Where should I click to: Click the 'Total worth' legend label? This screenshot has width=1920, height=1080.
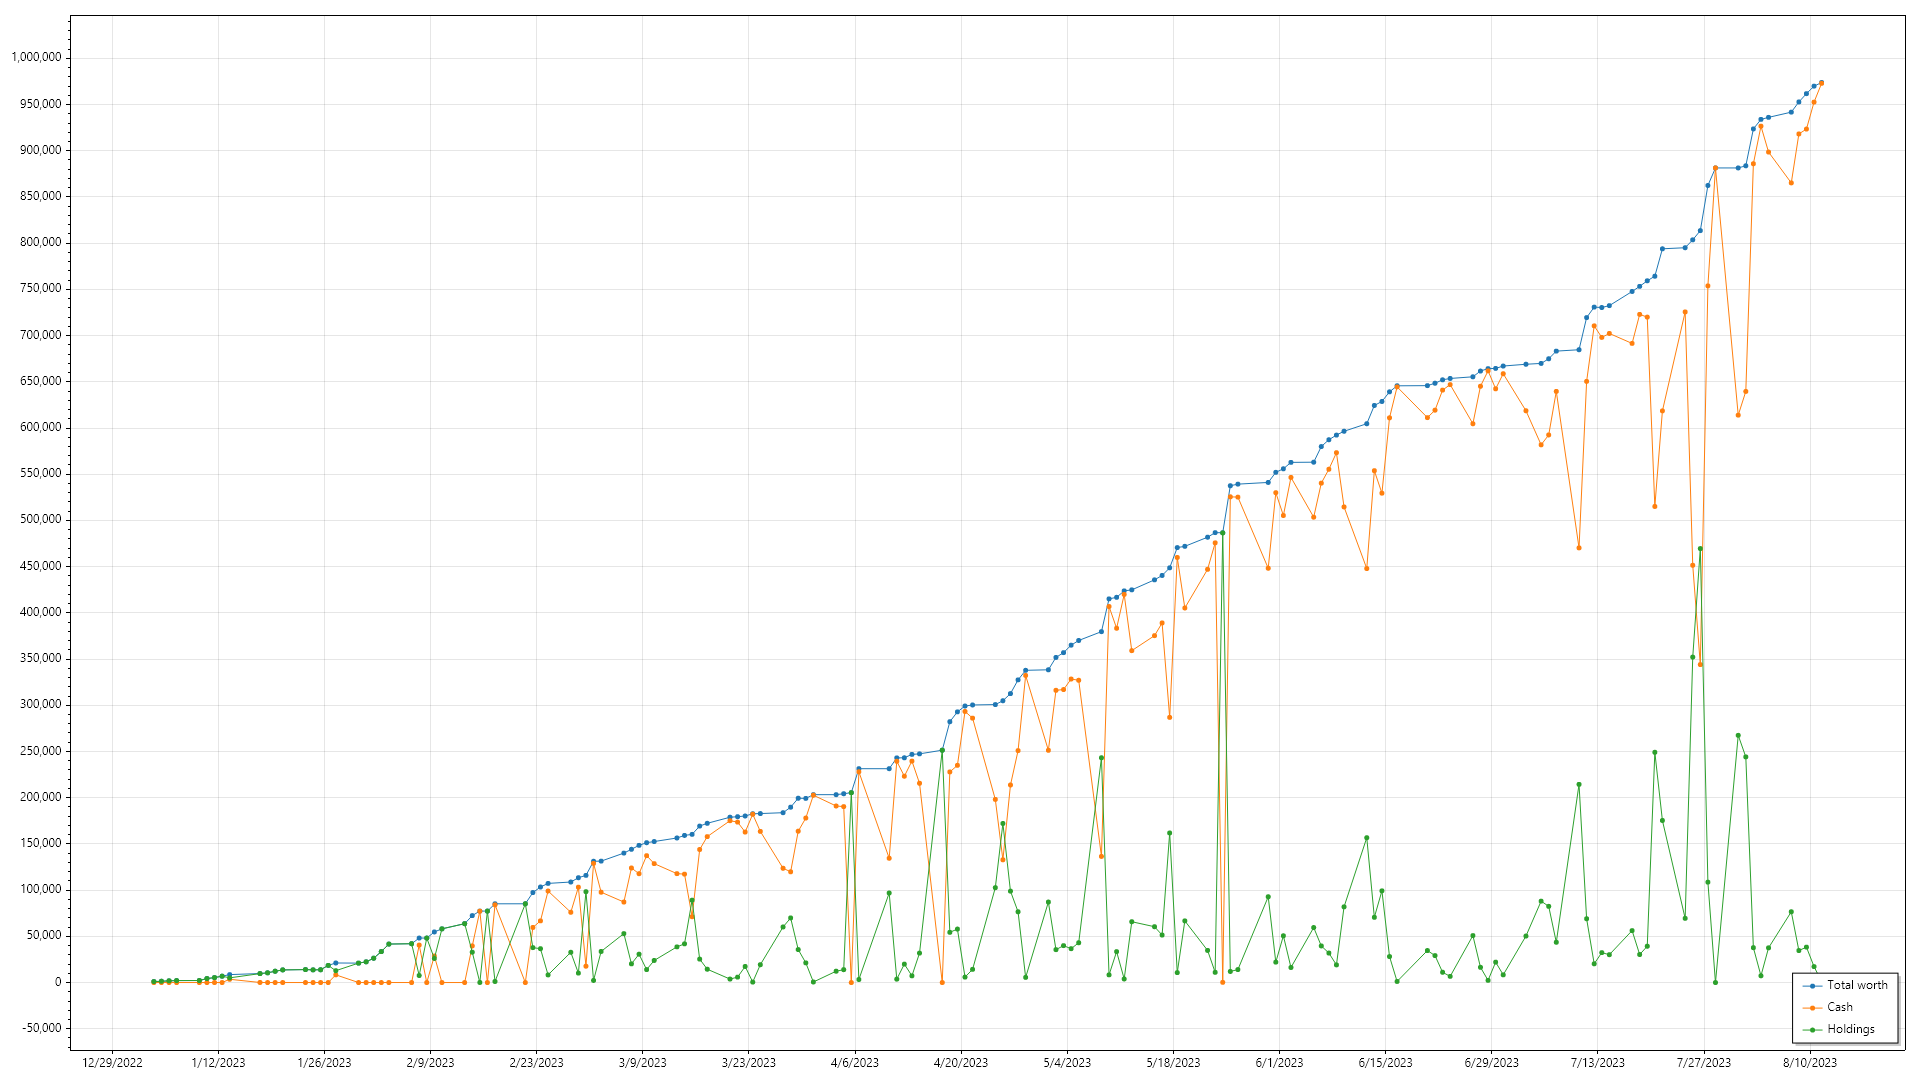coord(1857,986)
